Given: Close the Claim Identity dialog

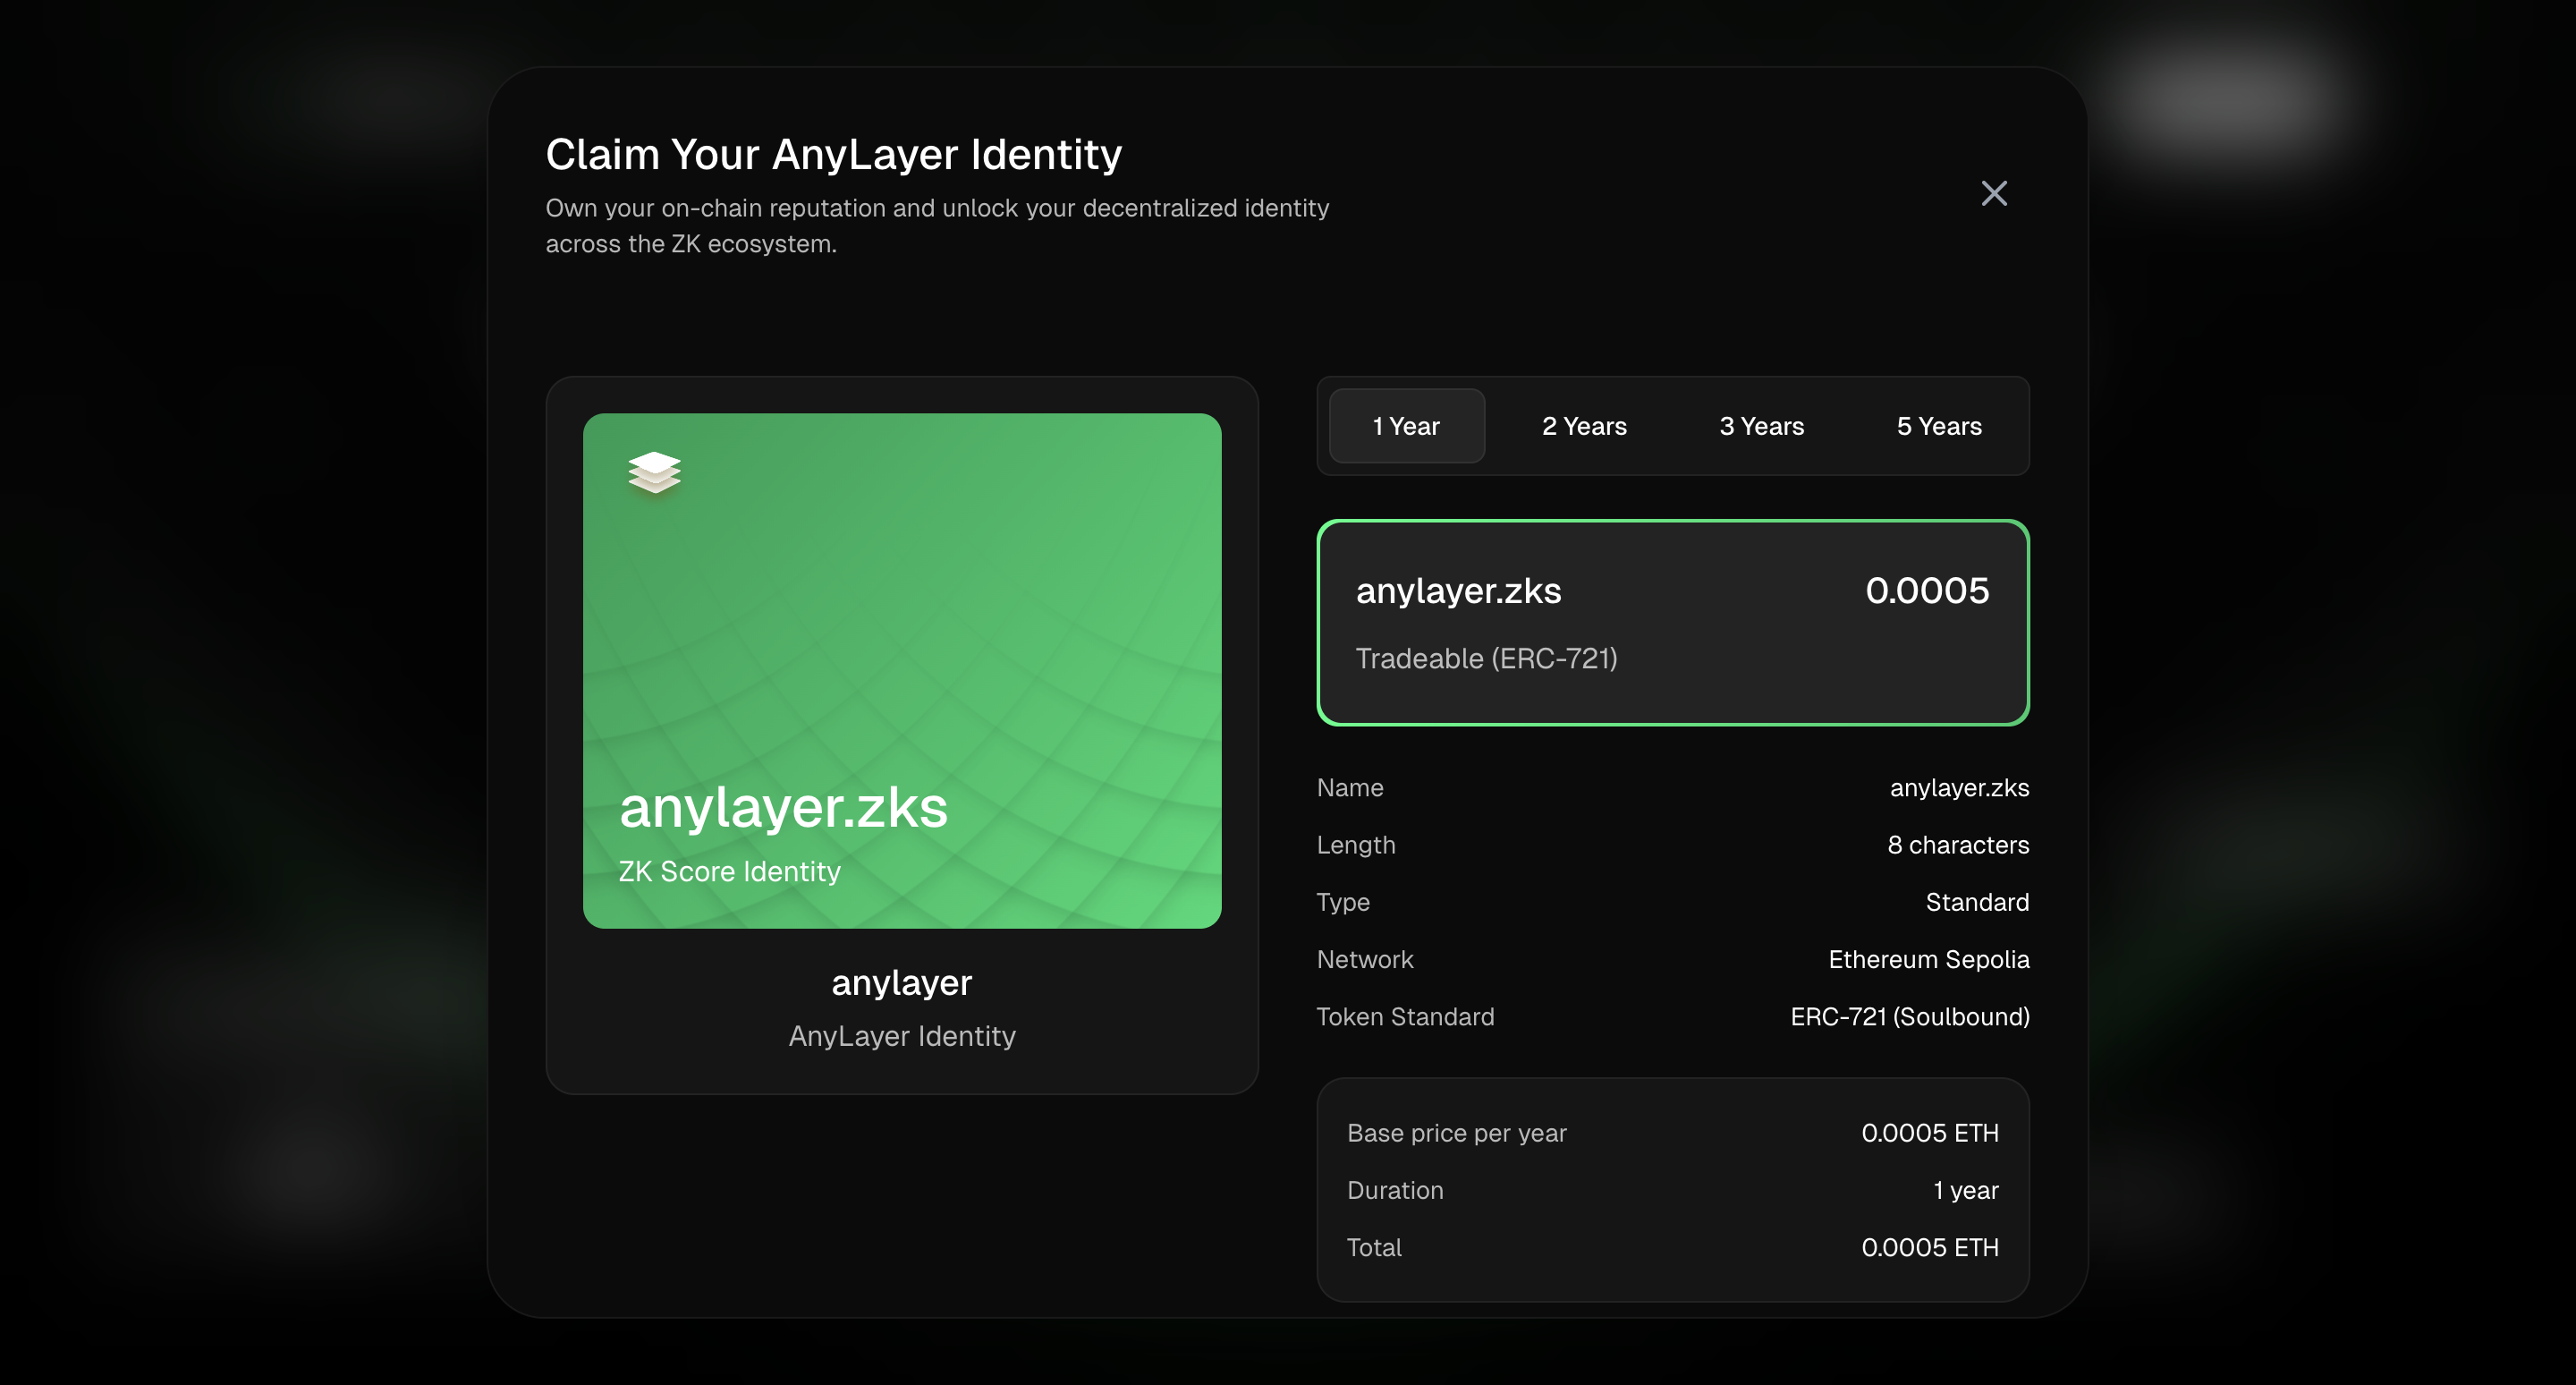Looking at the screenshot, I should 1993,193.
